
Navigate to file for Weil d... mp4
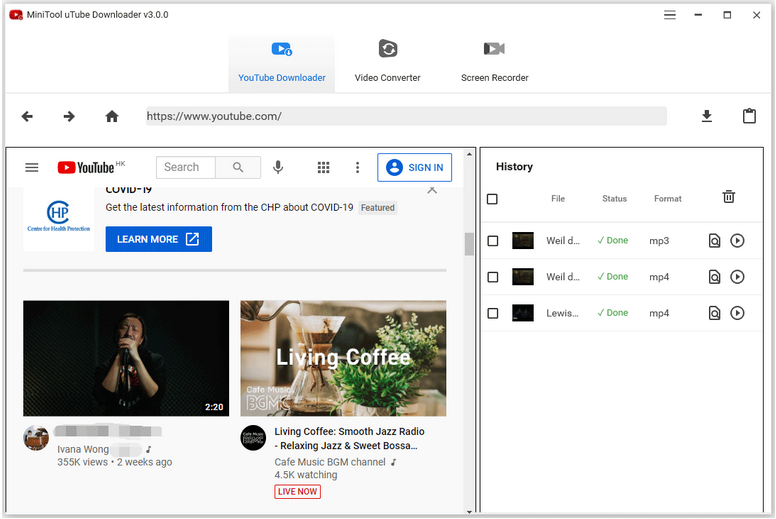click(714, 277)
